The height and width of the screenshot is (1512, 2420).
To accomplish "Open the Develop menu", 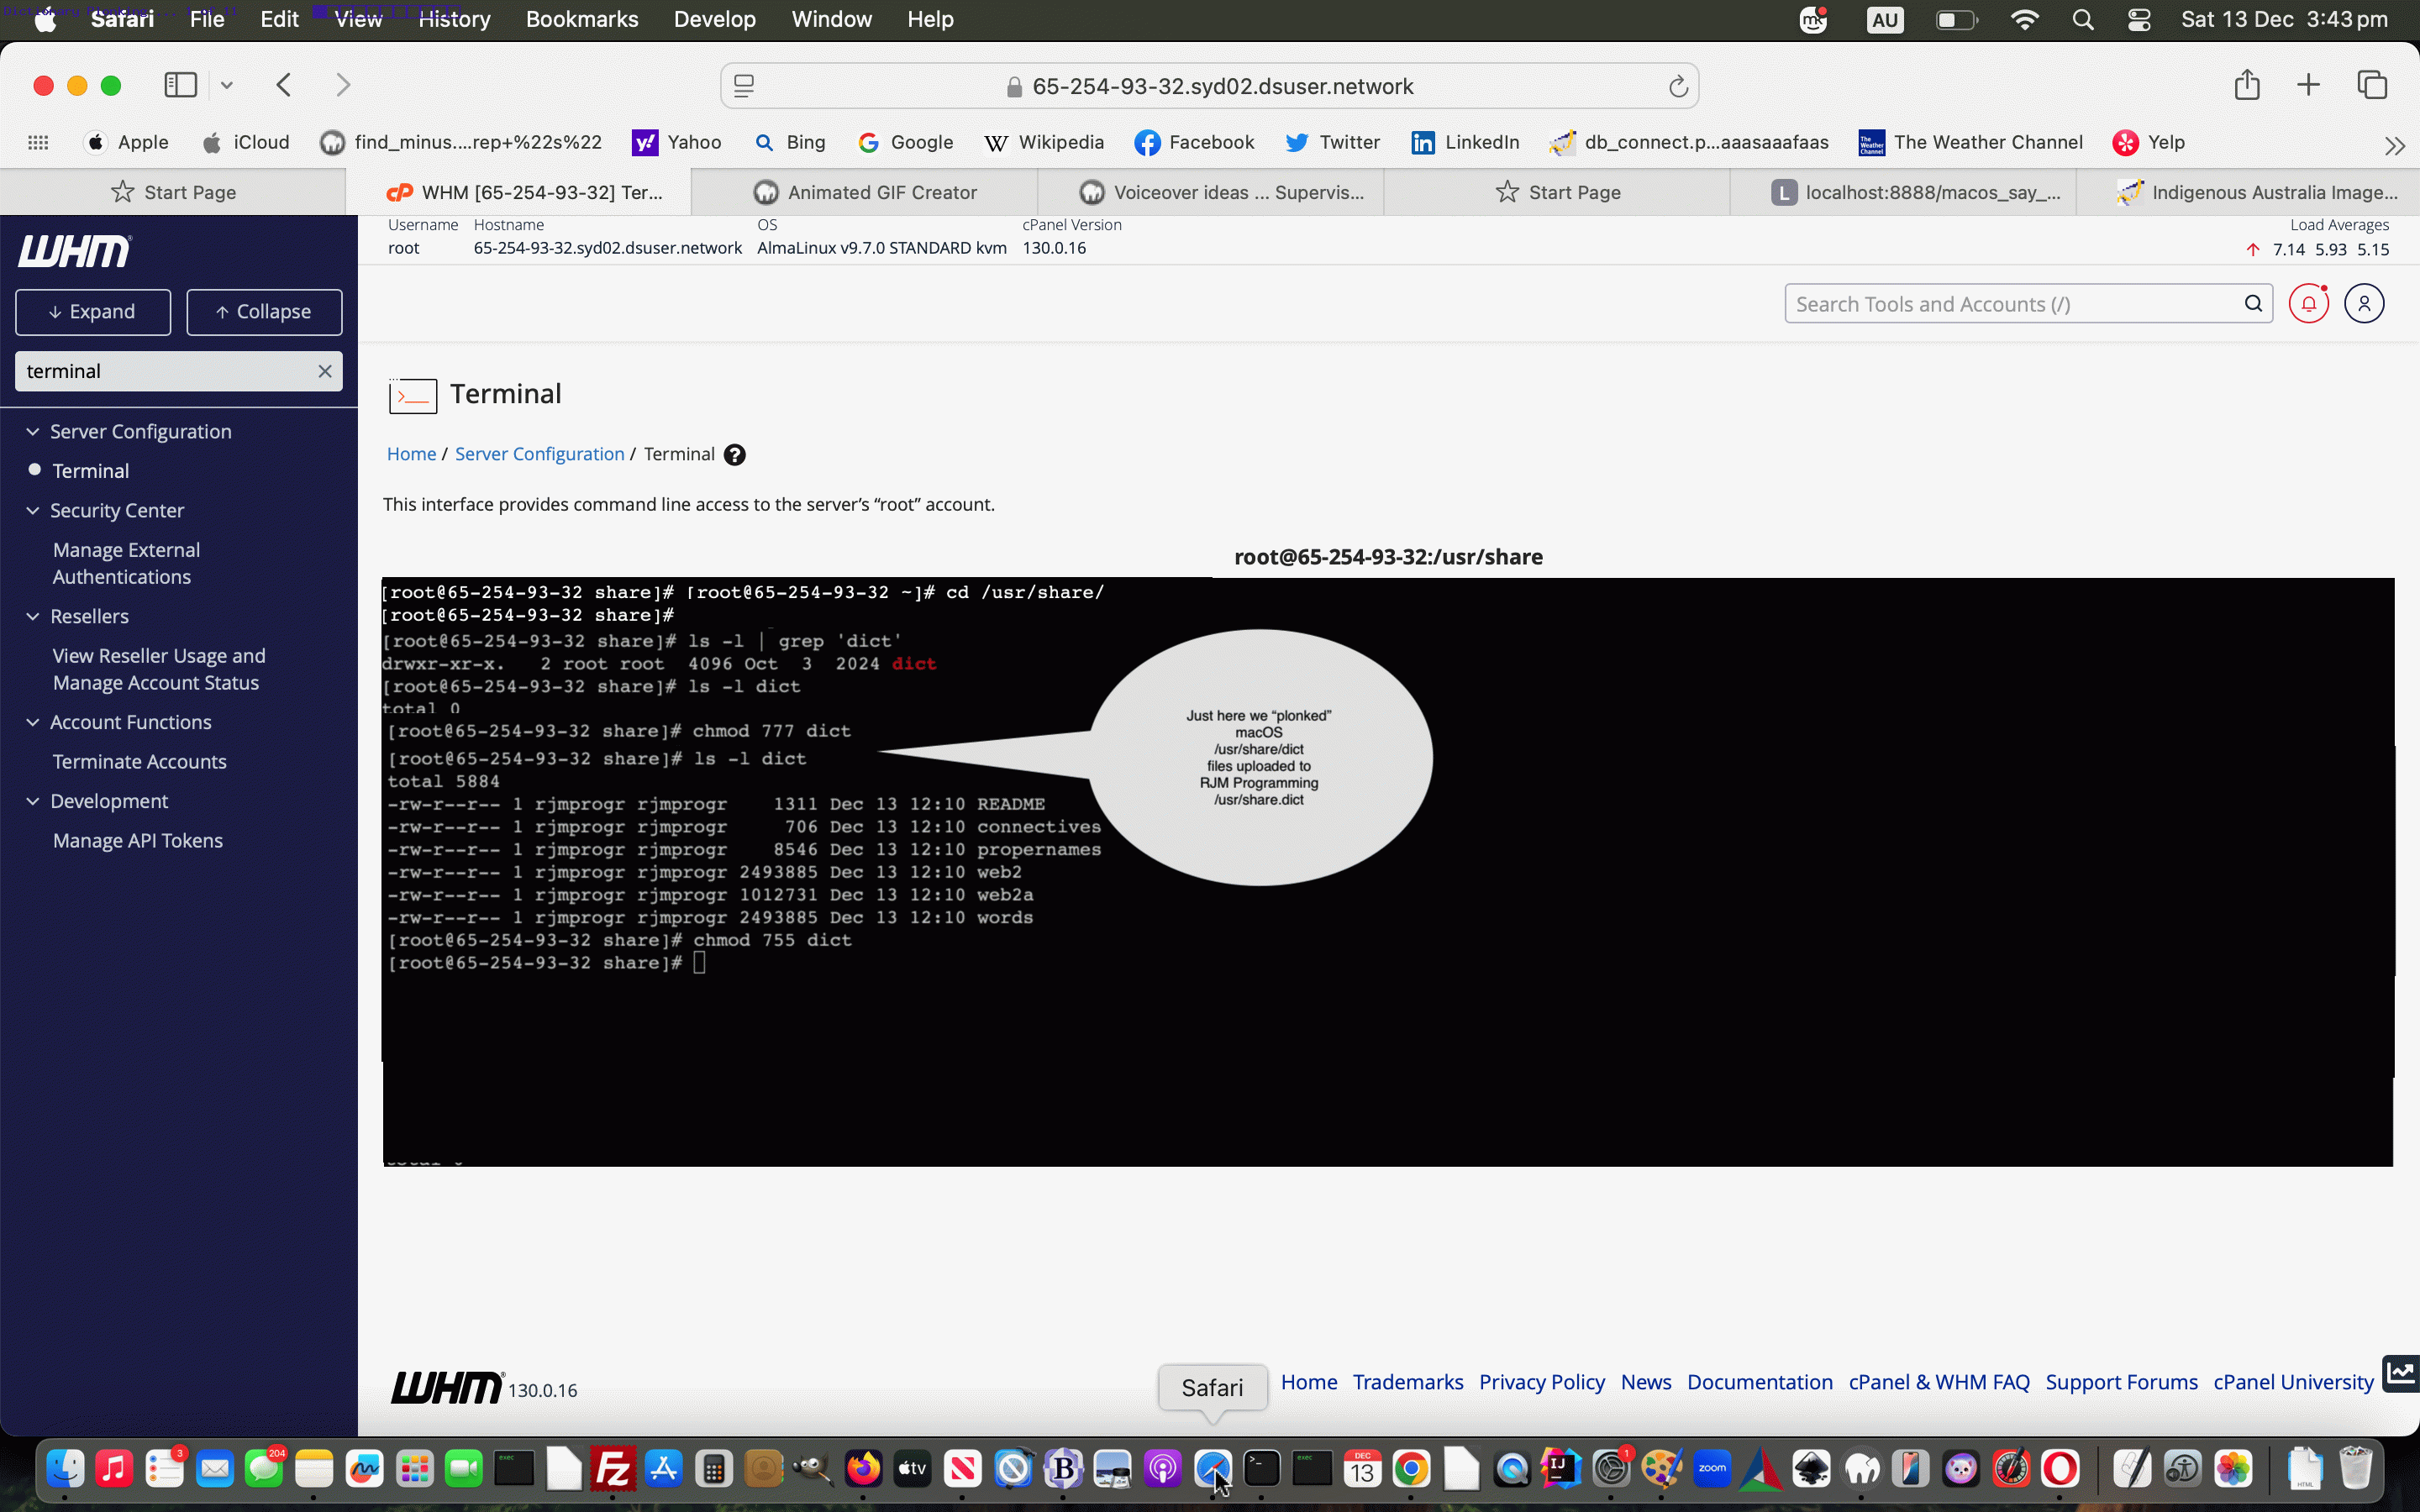I will point(714,19).
